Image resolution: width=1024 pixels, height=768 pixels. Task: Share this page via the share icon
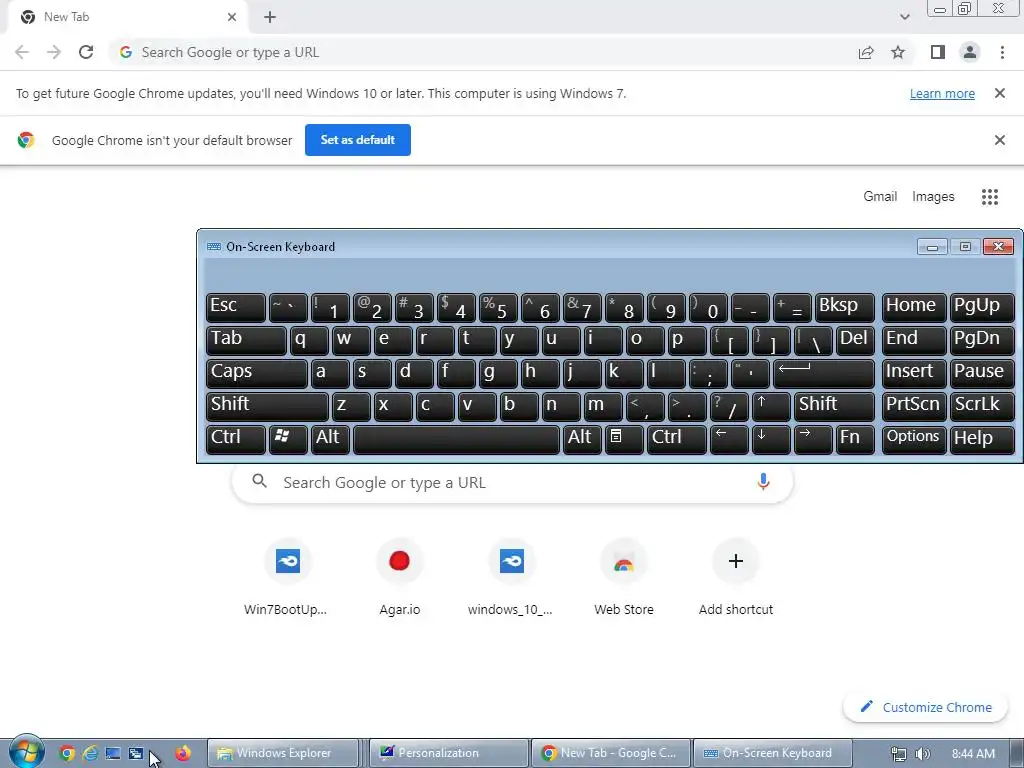click(x=866, y=52)
